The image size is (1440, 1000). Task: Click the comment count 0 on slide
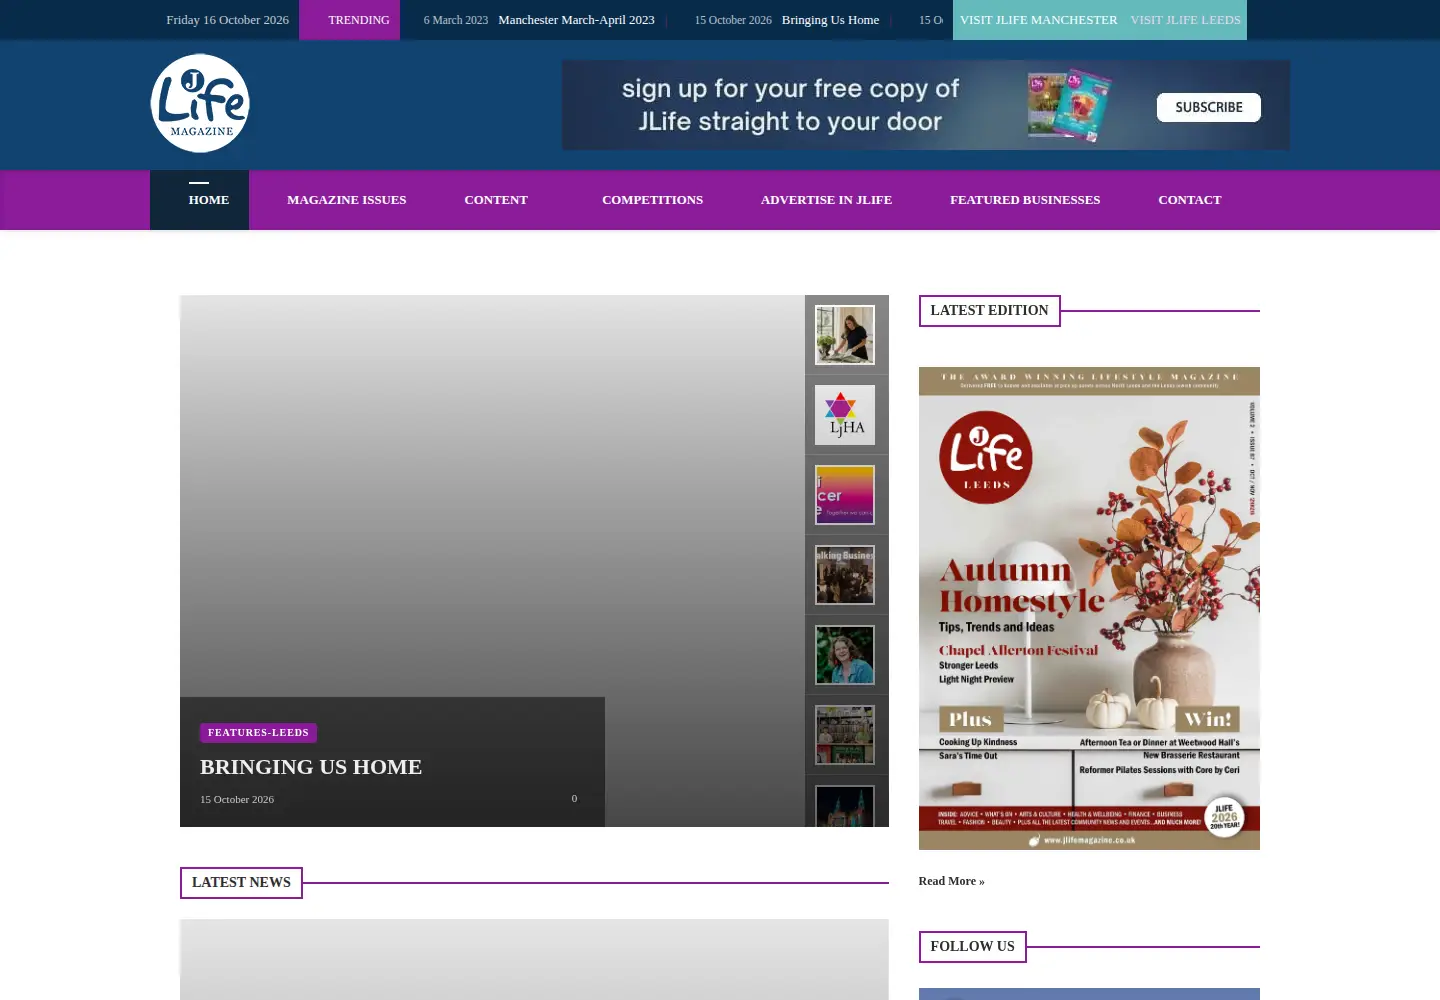[574, 798]
